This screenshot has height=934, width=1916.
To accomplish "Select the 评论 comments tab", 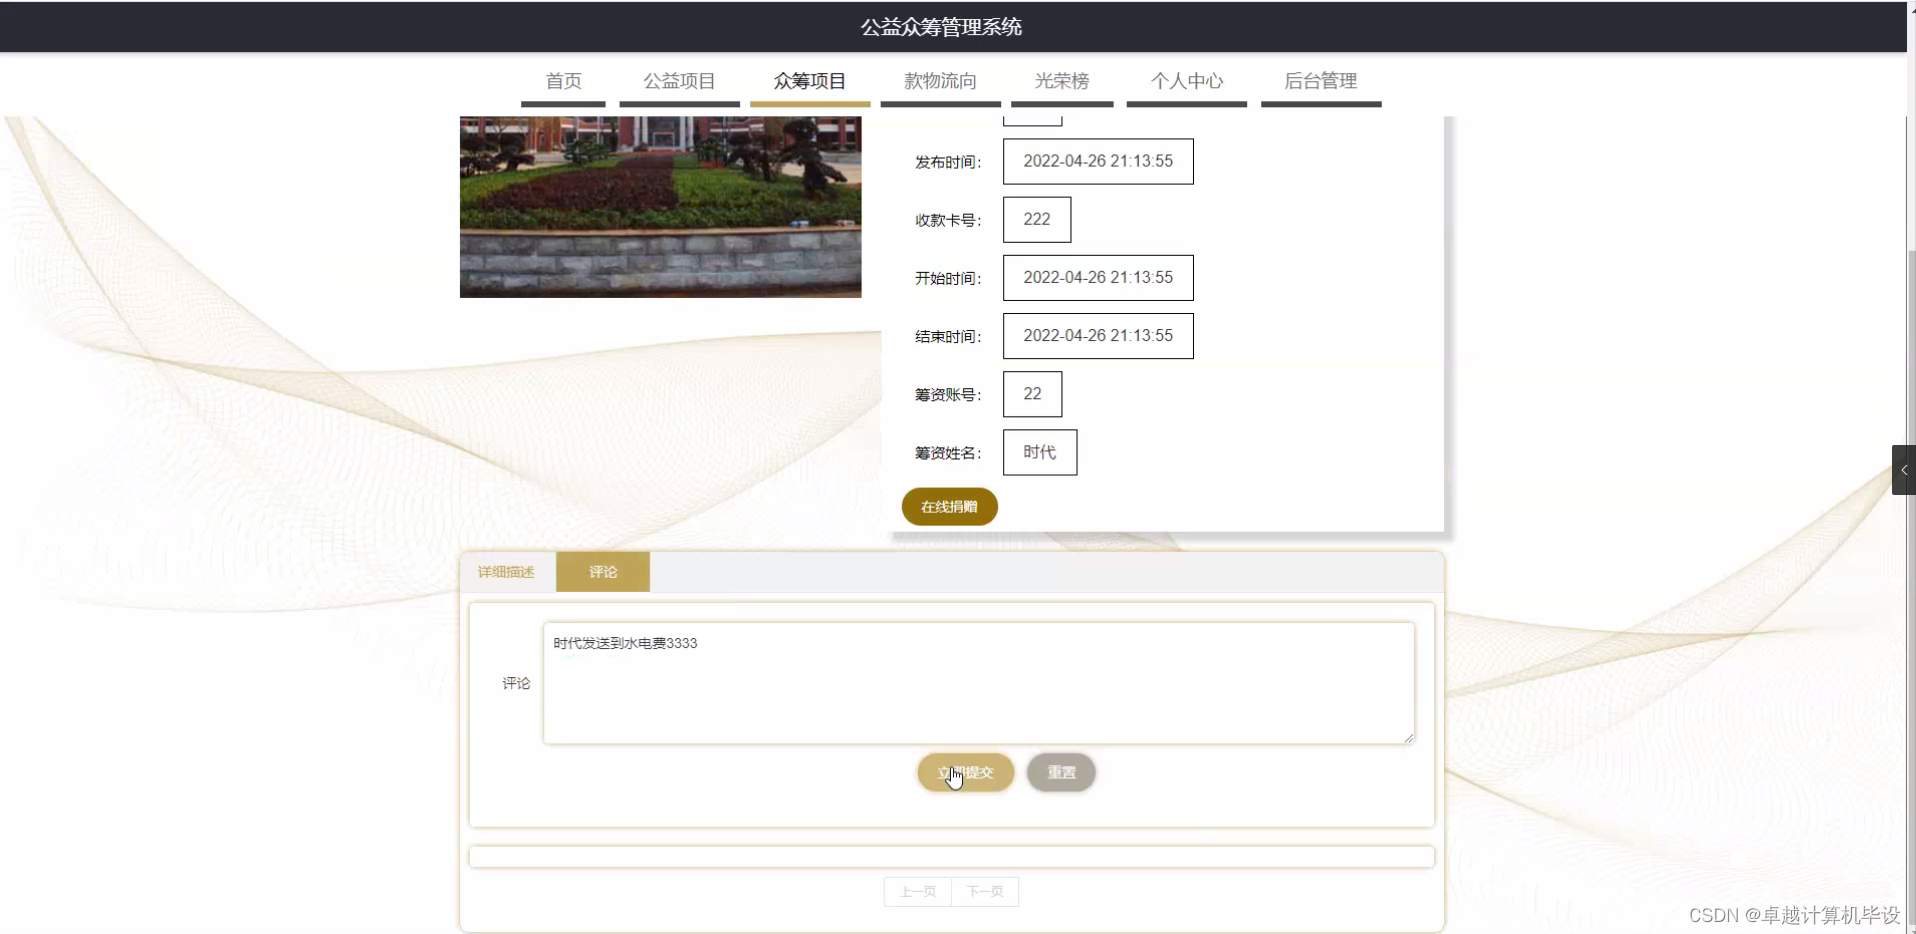I will (x=601, y=571).
